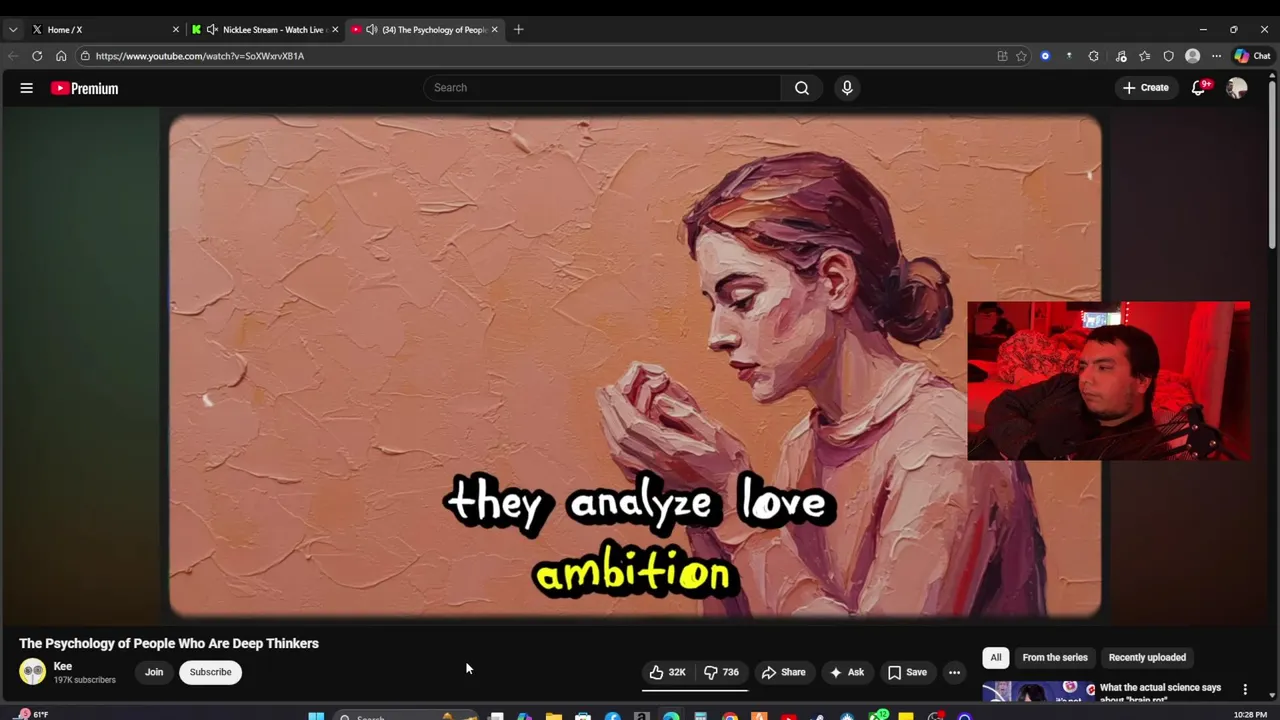This screenshot has height=720, width=1280.
Task: Expand the tab search dropdown arrow
Action: tap(13, 29)
